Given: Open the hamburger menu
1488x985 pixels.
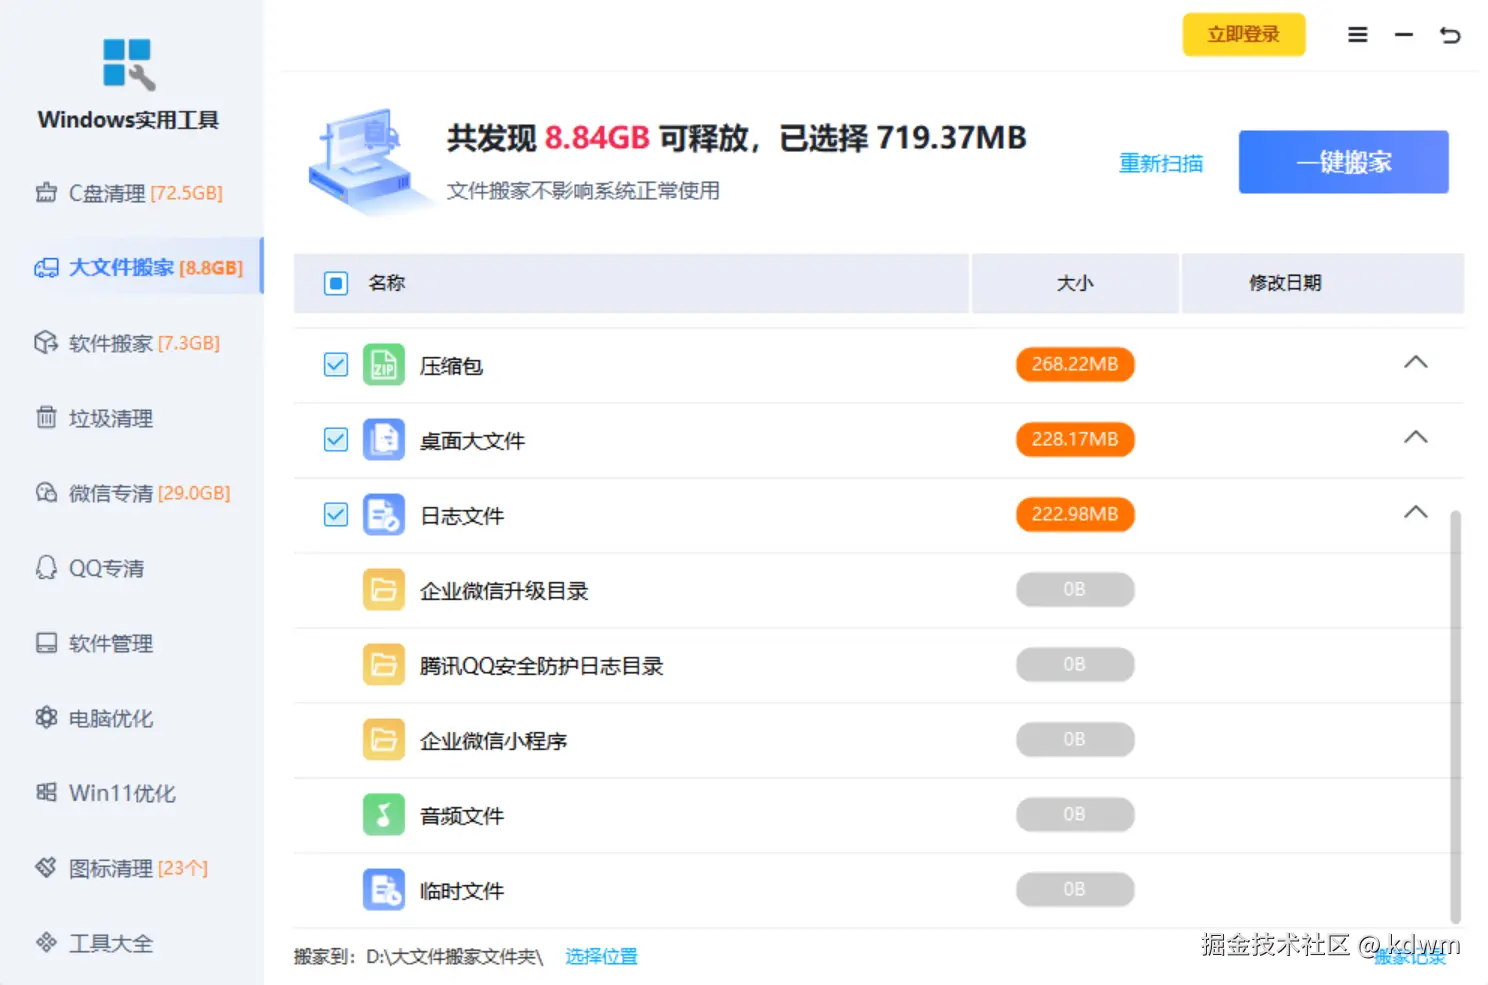Looking at the screenshot, I should [x=1357, y=33].
